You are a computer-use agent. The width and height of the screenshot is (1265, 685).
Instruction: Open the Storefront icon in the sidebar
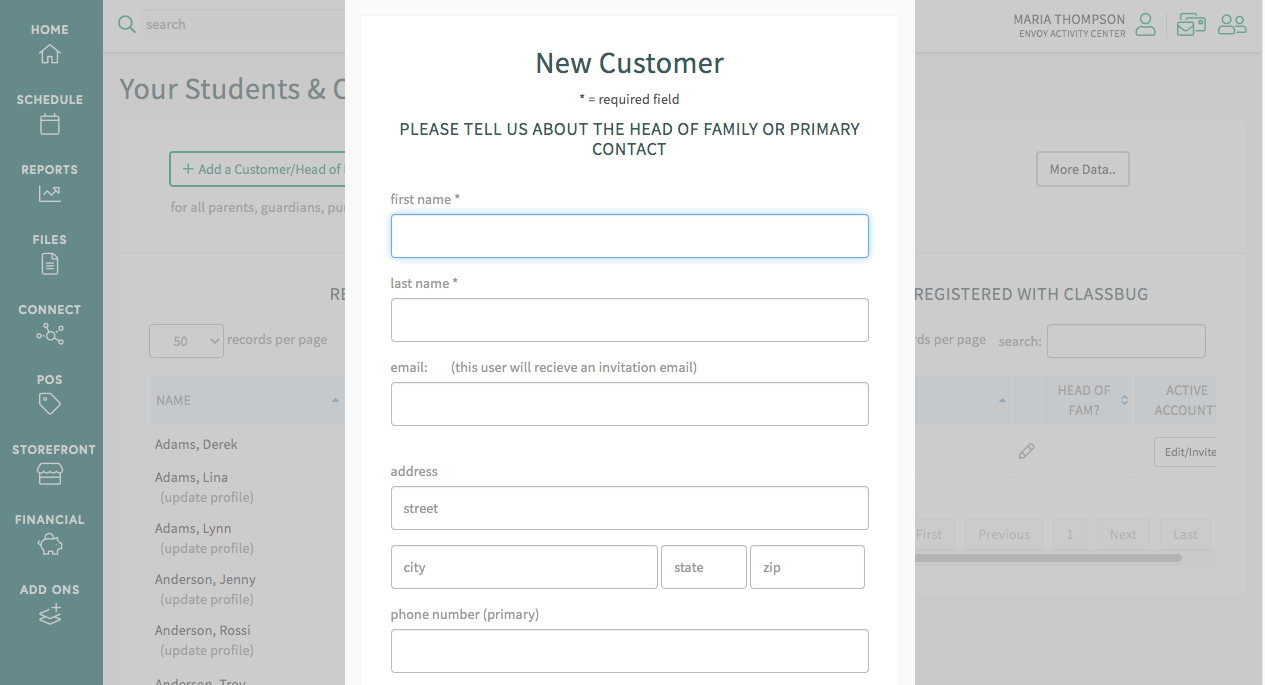tap(49, 474)
